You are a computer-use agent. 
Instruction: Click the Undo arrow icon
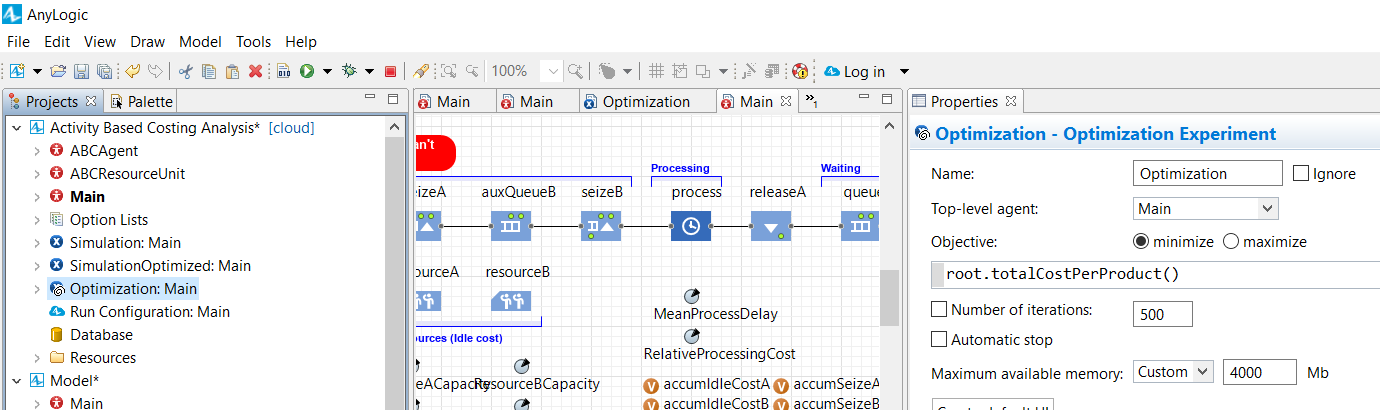click(x=132, y=71)
